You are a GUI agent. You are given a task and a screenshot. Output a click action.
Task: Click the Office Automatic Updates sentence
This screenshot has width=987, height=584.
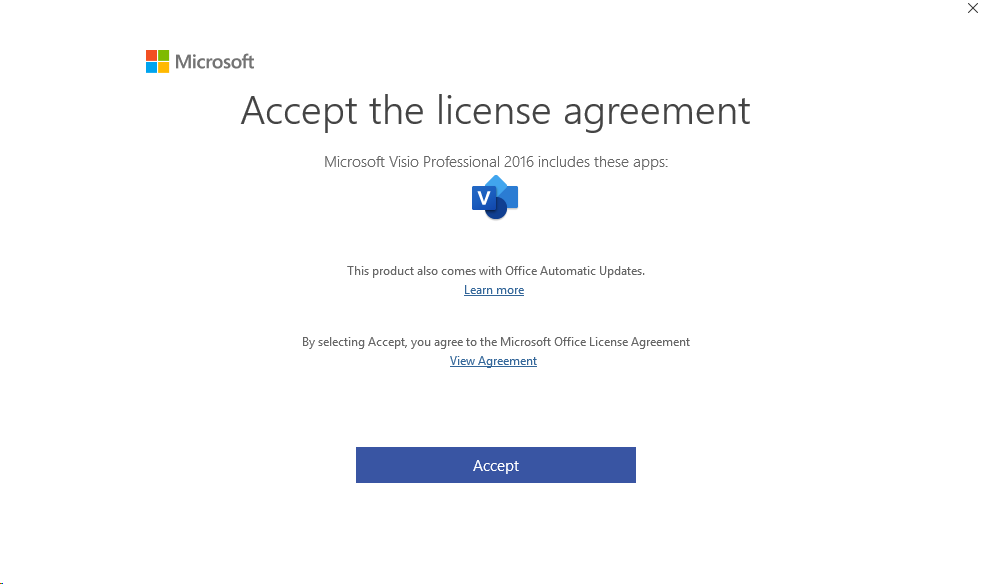coord(496,271)
